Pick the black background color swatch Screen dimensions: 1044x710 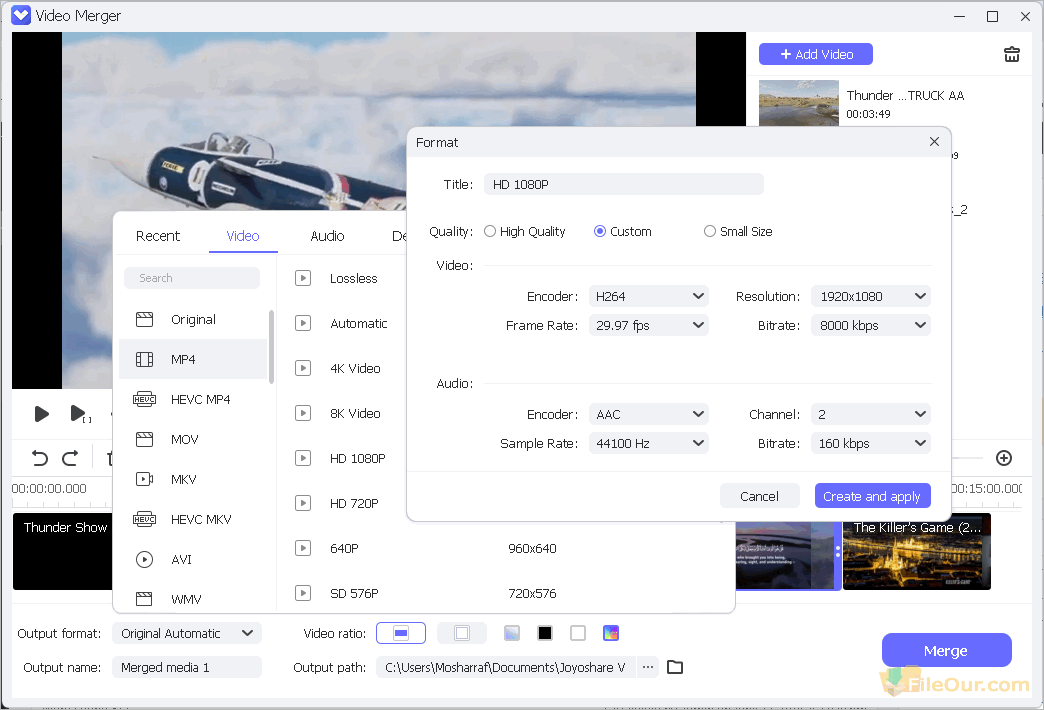click(545, 633)
